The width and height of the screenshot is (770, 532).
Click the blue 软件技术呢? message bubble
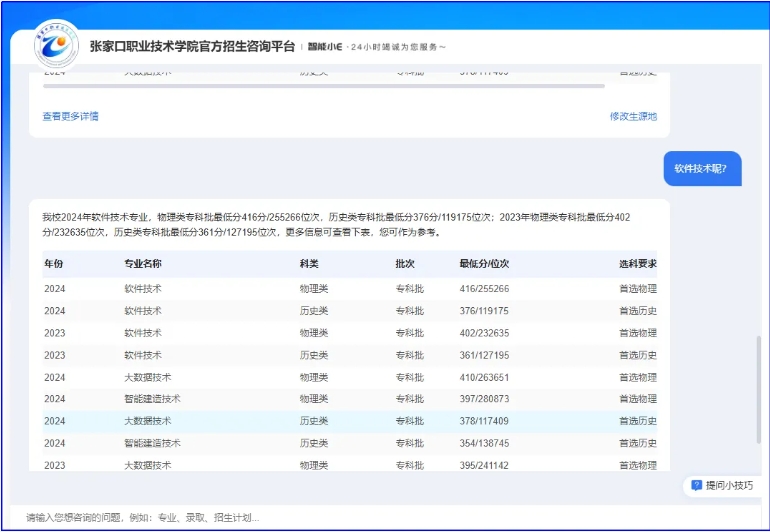[702, 169]
